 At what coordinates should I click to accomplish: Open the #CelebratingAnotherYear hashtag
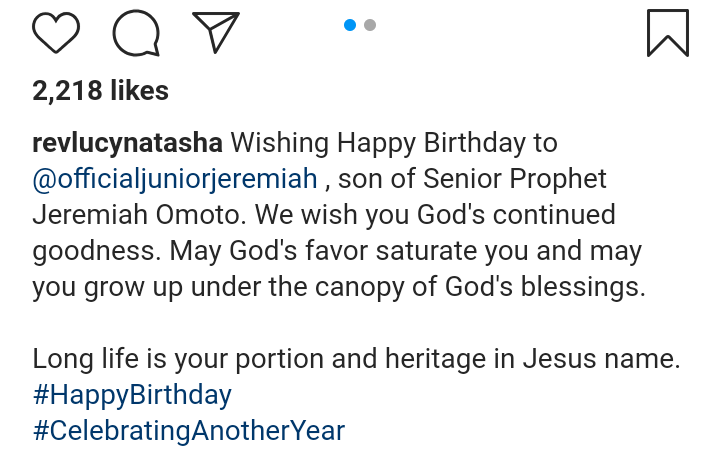pyautogui.click(x=189, y=431)
